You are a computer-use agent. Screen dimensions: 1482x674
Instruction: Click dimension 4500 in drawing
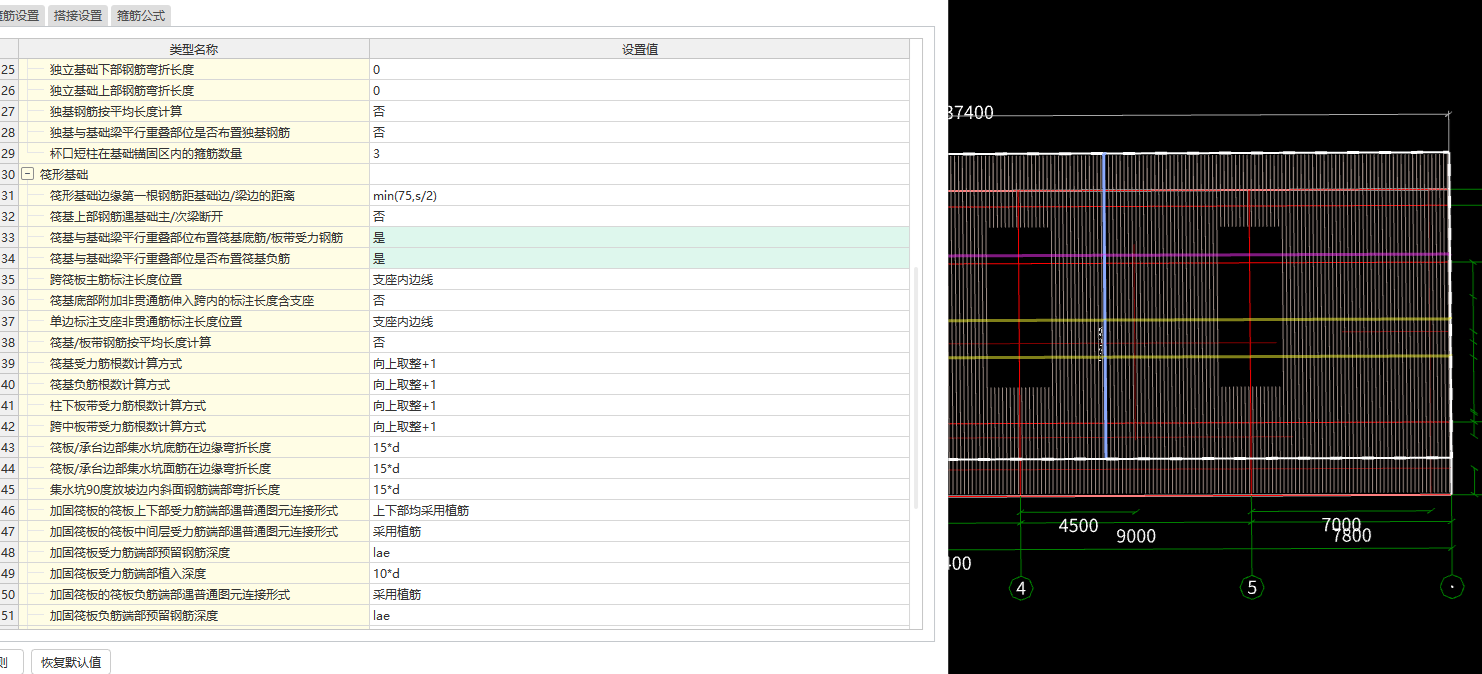tap(1077, 526)
